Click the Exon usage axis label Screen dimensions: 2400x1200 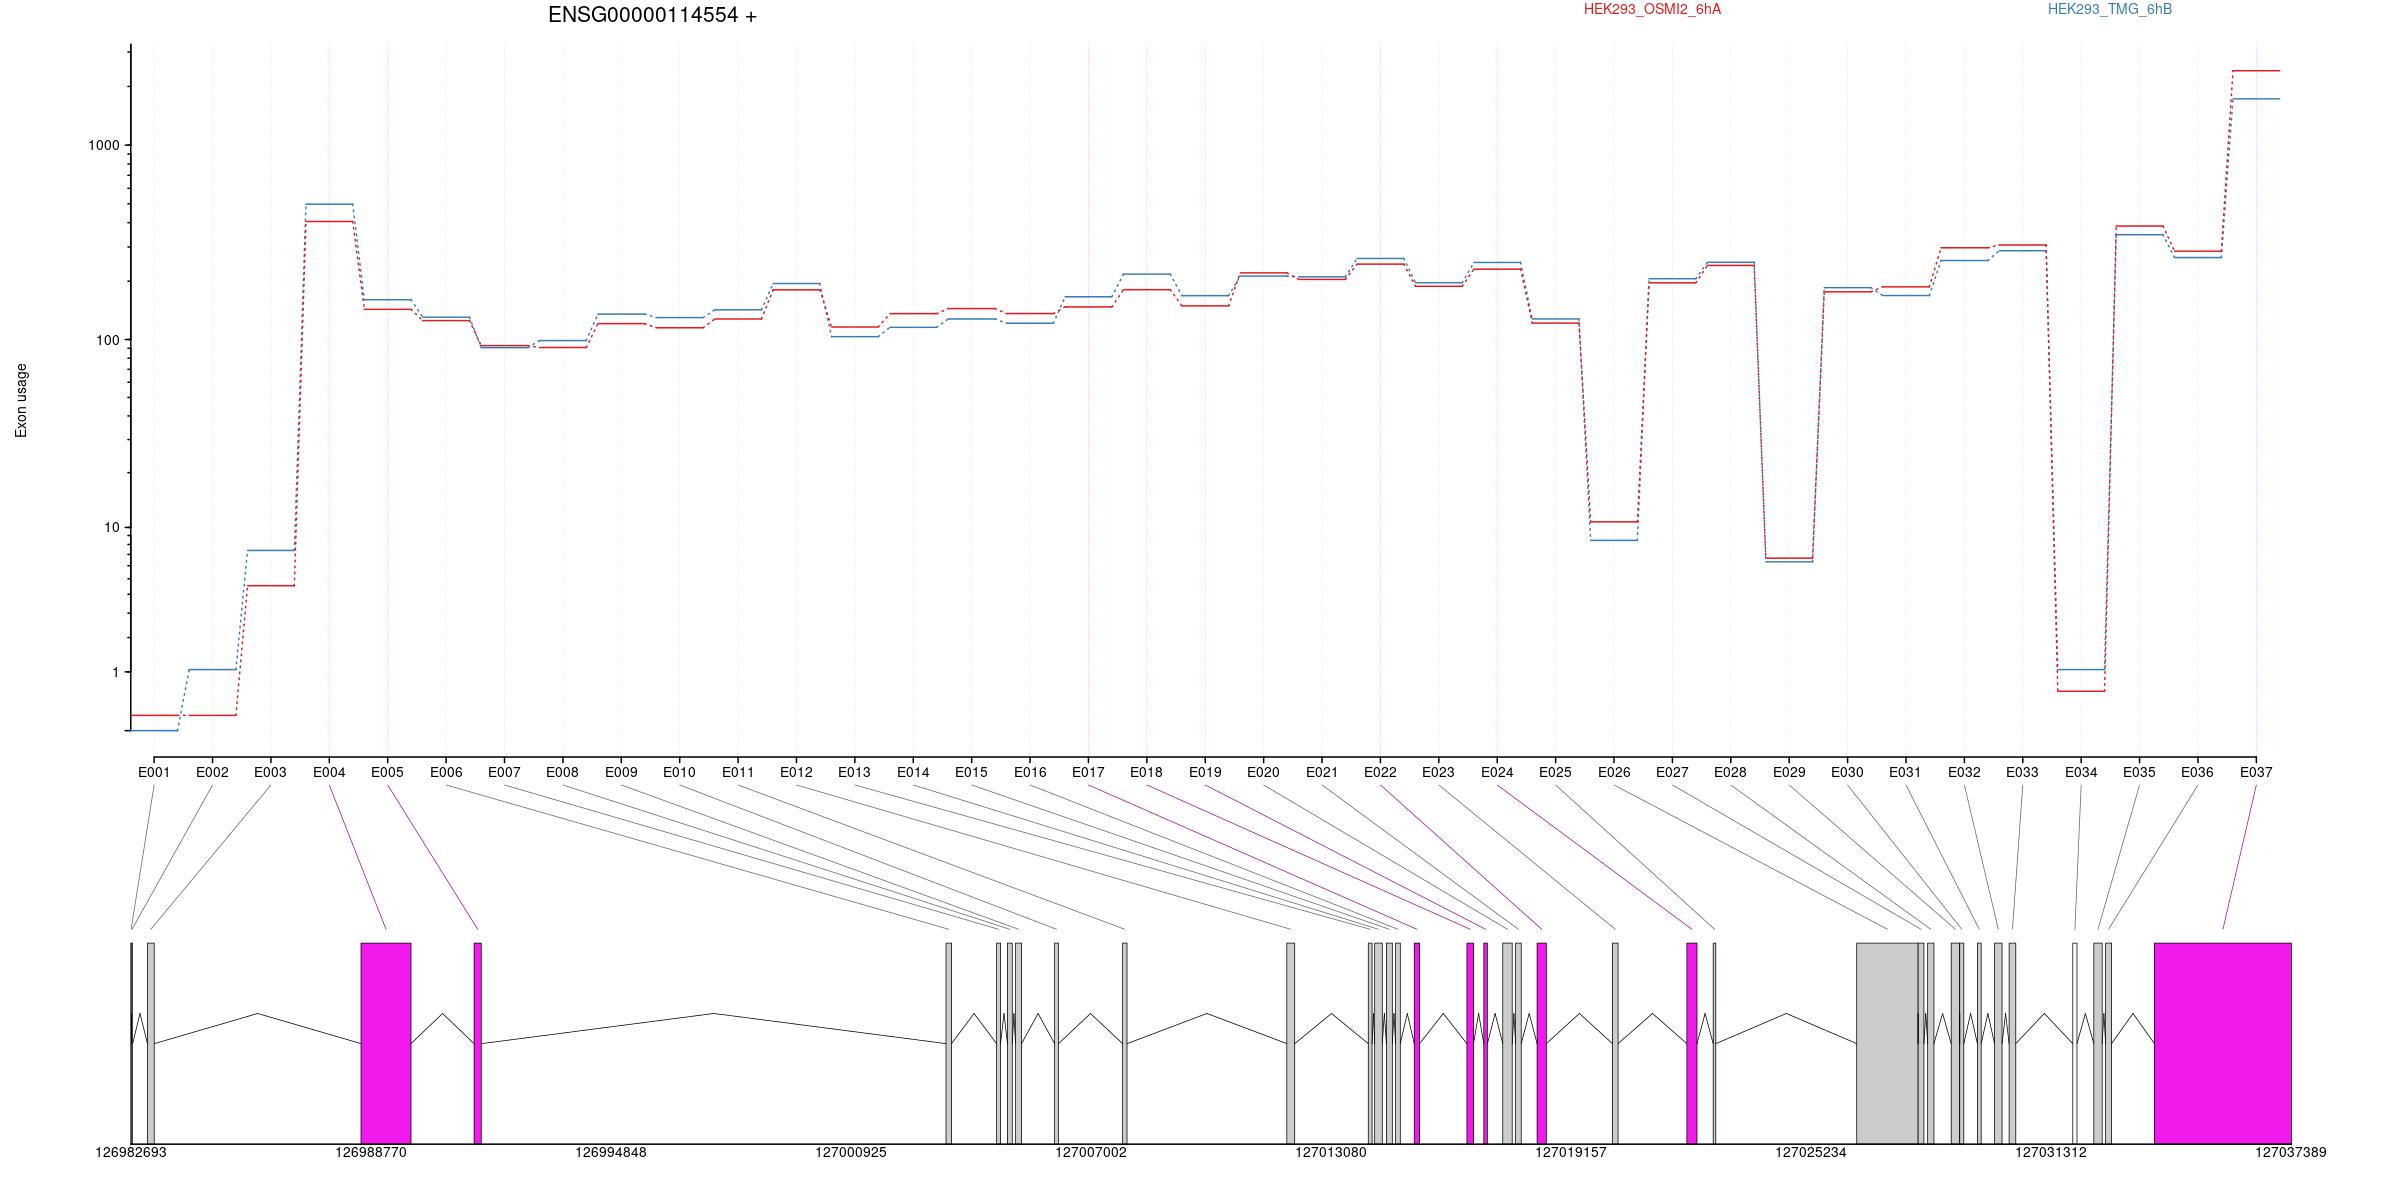point(22,400)
